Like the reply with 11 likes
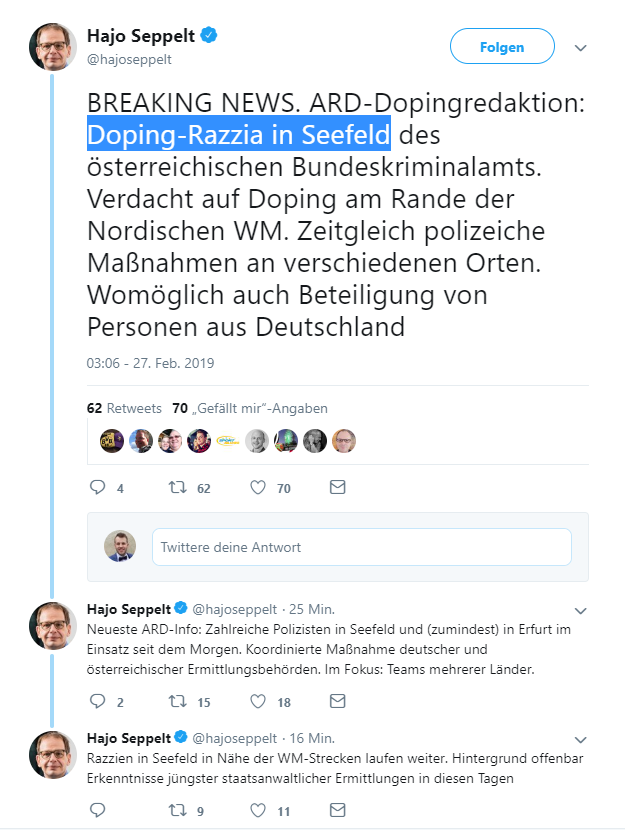This screenshot has width=625, height=830. point(258,810)
